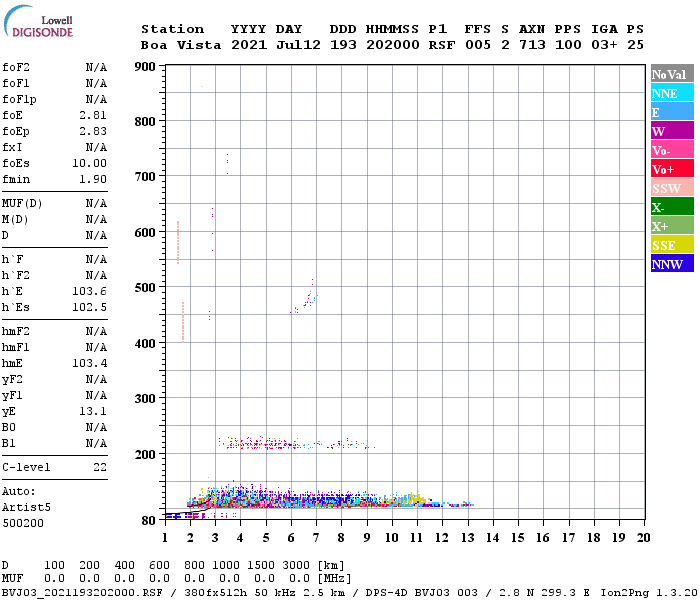Select the NNE cyan legend swatch
The height and width of the screenshot is (600, 700).
tap(672, 93)
